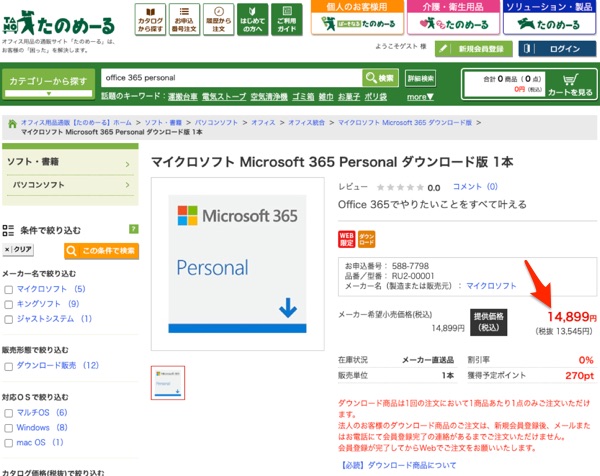This screenshot has width=600, height=476.
Task: Click the review star rating
Action: point(400,187)
